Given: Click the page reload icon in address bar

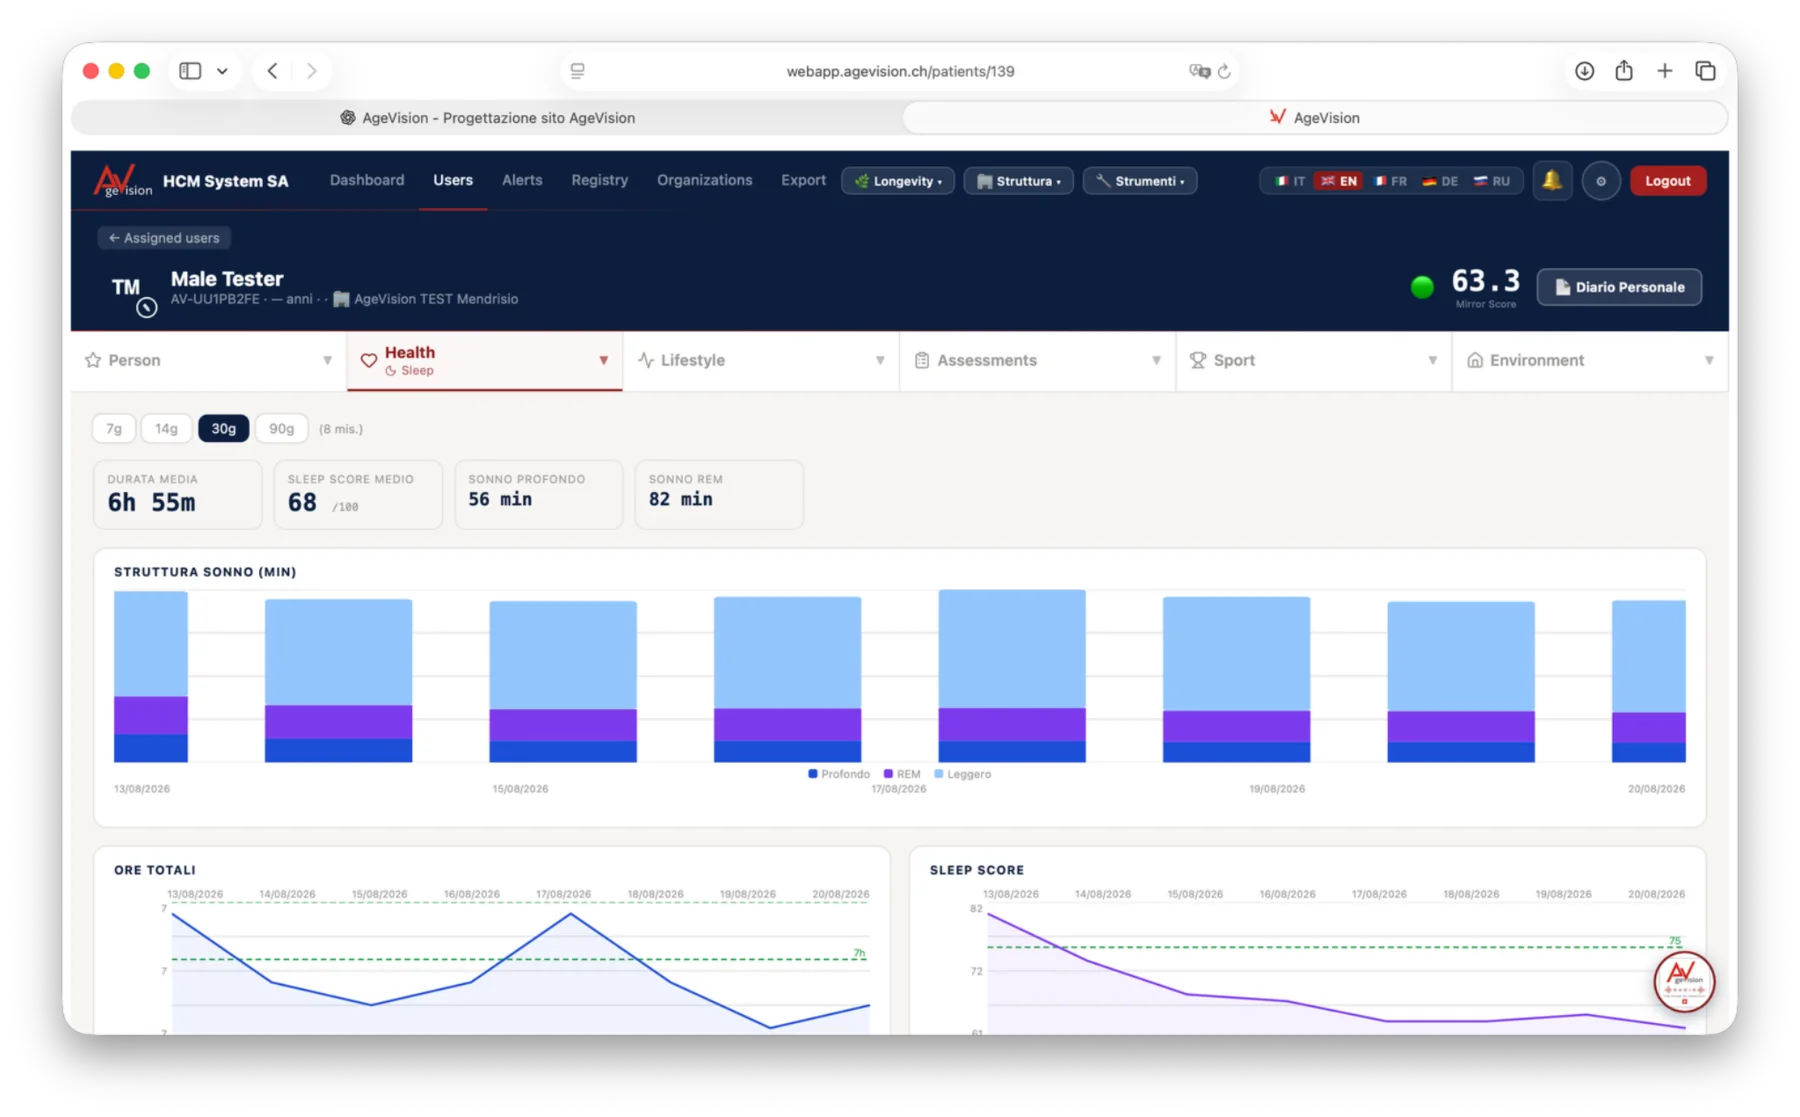Looking at the screenshot, I should point(1224,71).
